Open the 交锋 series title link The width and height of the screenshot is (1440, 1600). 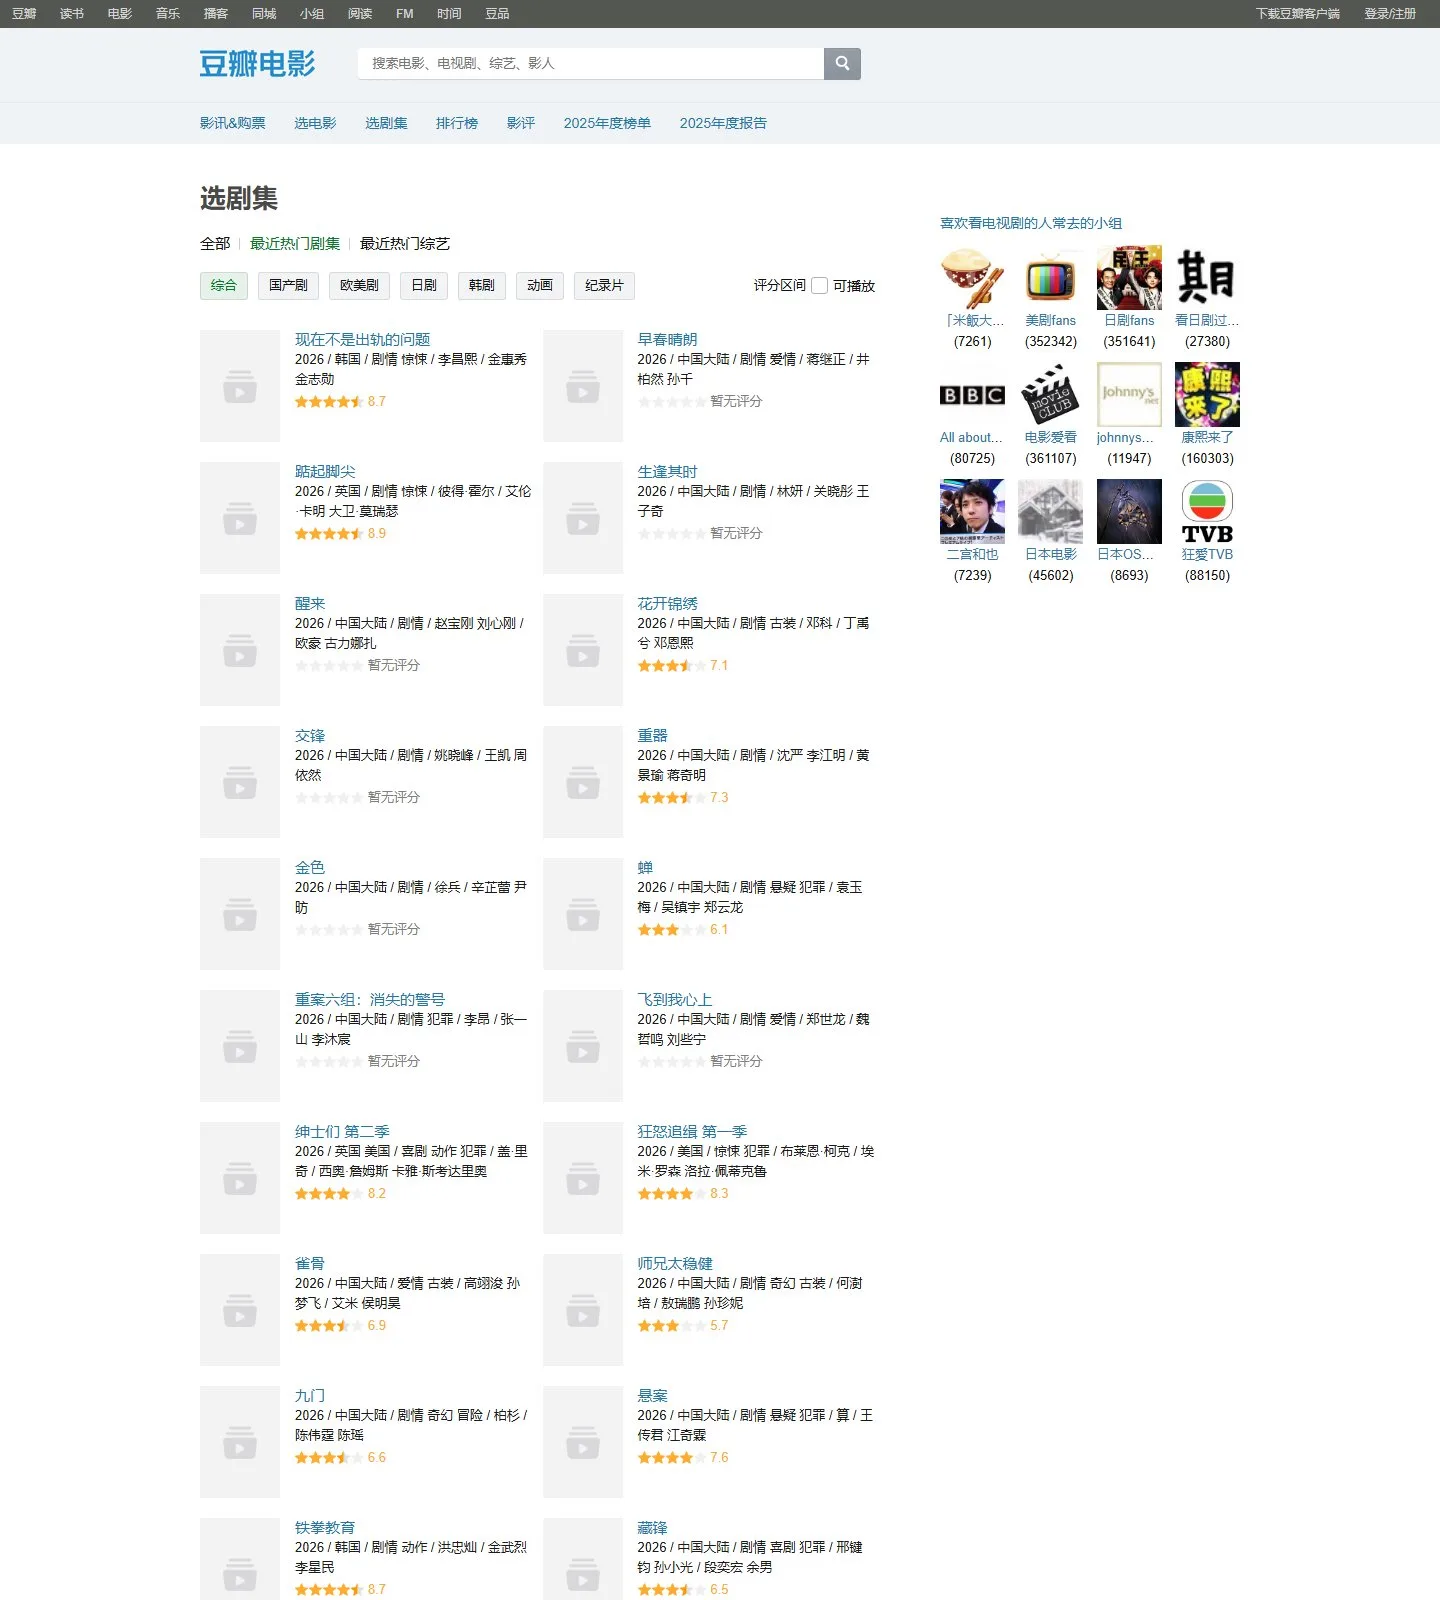tap(310, 735)
